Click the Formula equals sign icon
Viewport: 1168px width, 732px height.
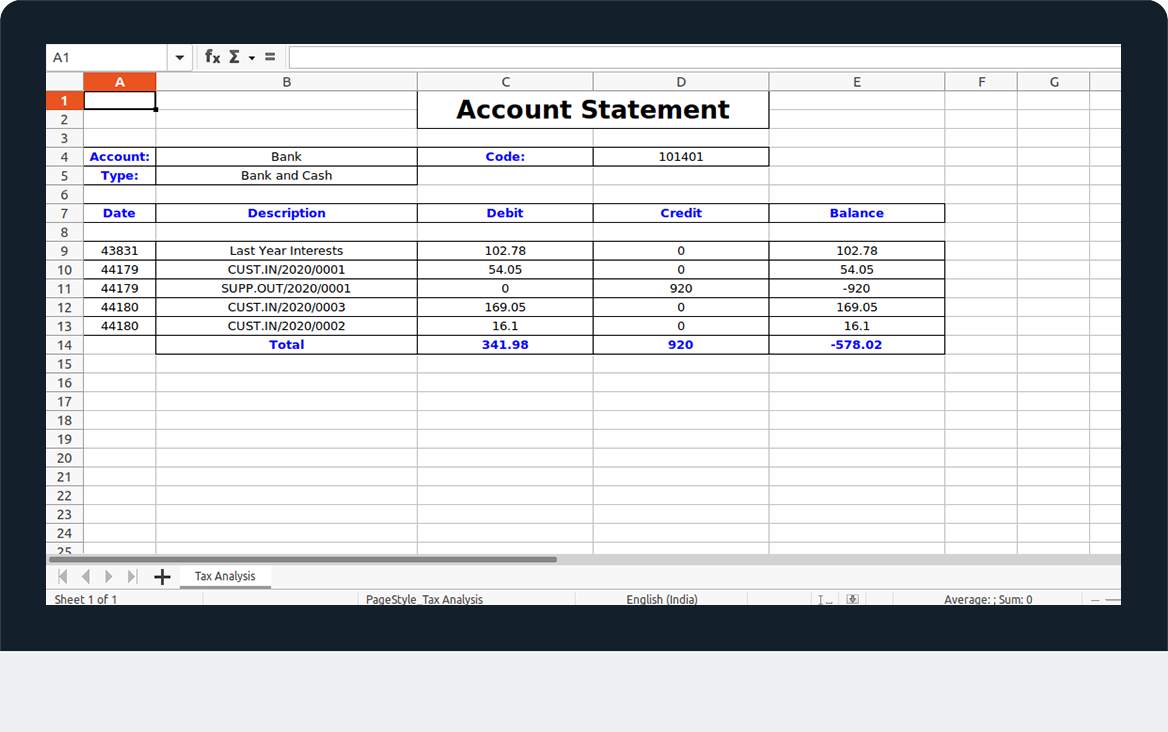pos(270,57)
